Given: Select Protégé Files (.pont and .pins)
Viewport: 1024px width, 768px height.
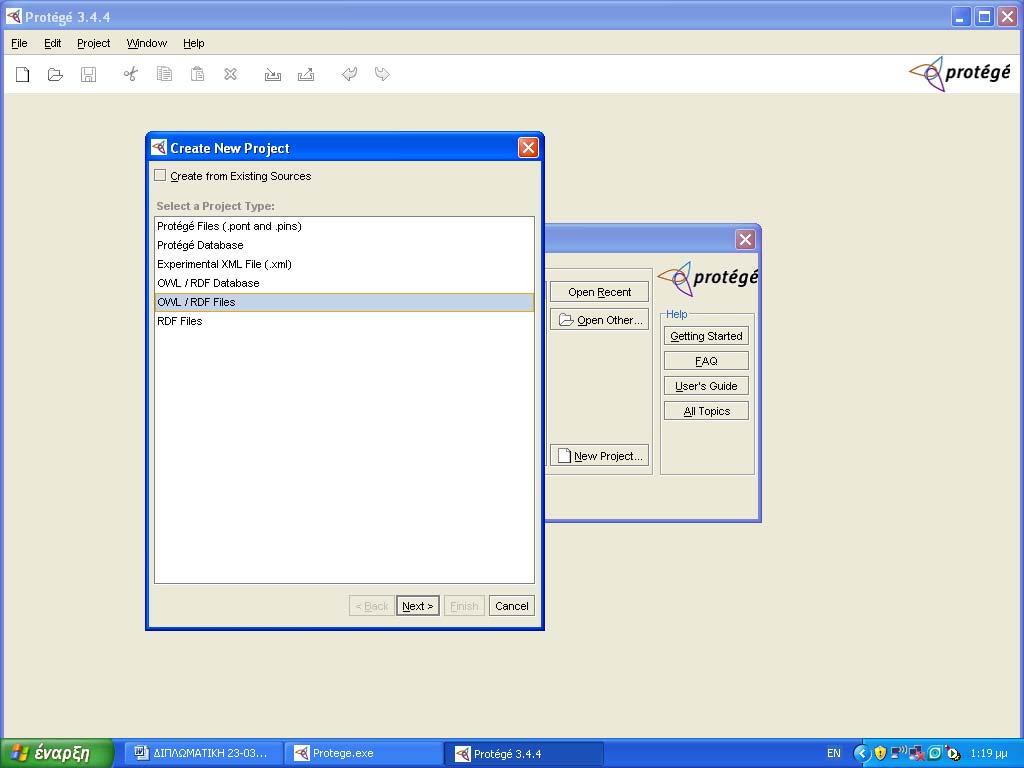Looking at the screenshot, I should coord(344,226).
